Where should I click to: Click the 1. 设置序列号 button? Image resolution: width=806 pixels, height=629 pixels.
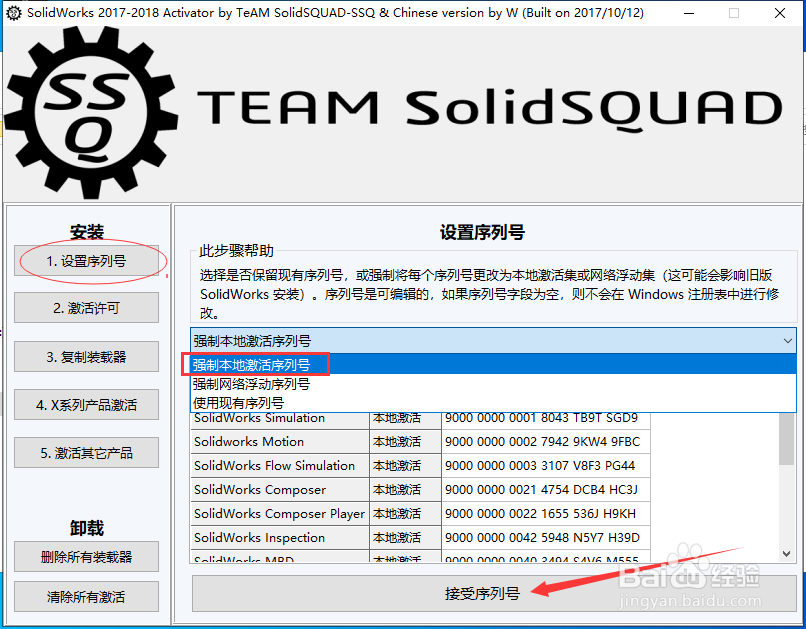pos(86,261)
